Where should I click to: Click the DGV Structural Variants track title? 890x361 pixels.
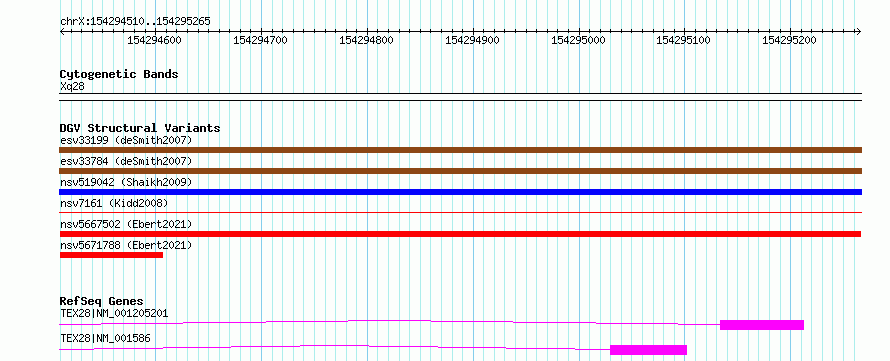pyautogui.click(x=140, y=128)
